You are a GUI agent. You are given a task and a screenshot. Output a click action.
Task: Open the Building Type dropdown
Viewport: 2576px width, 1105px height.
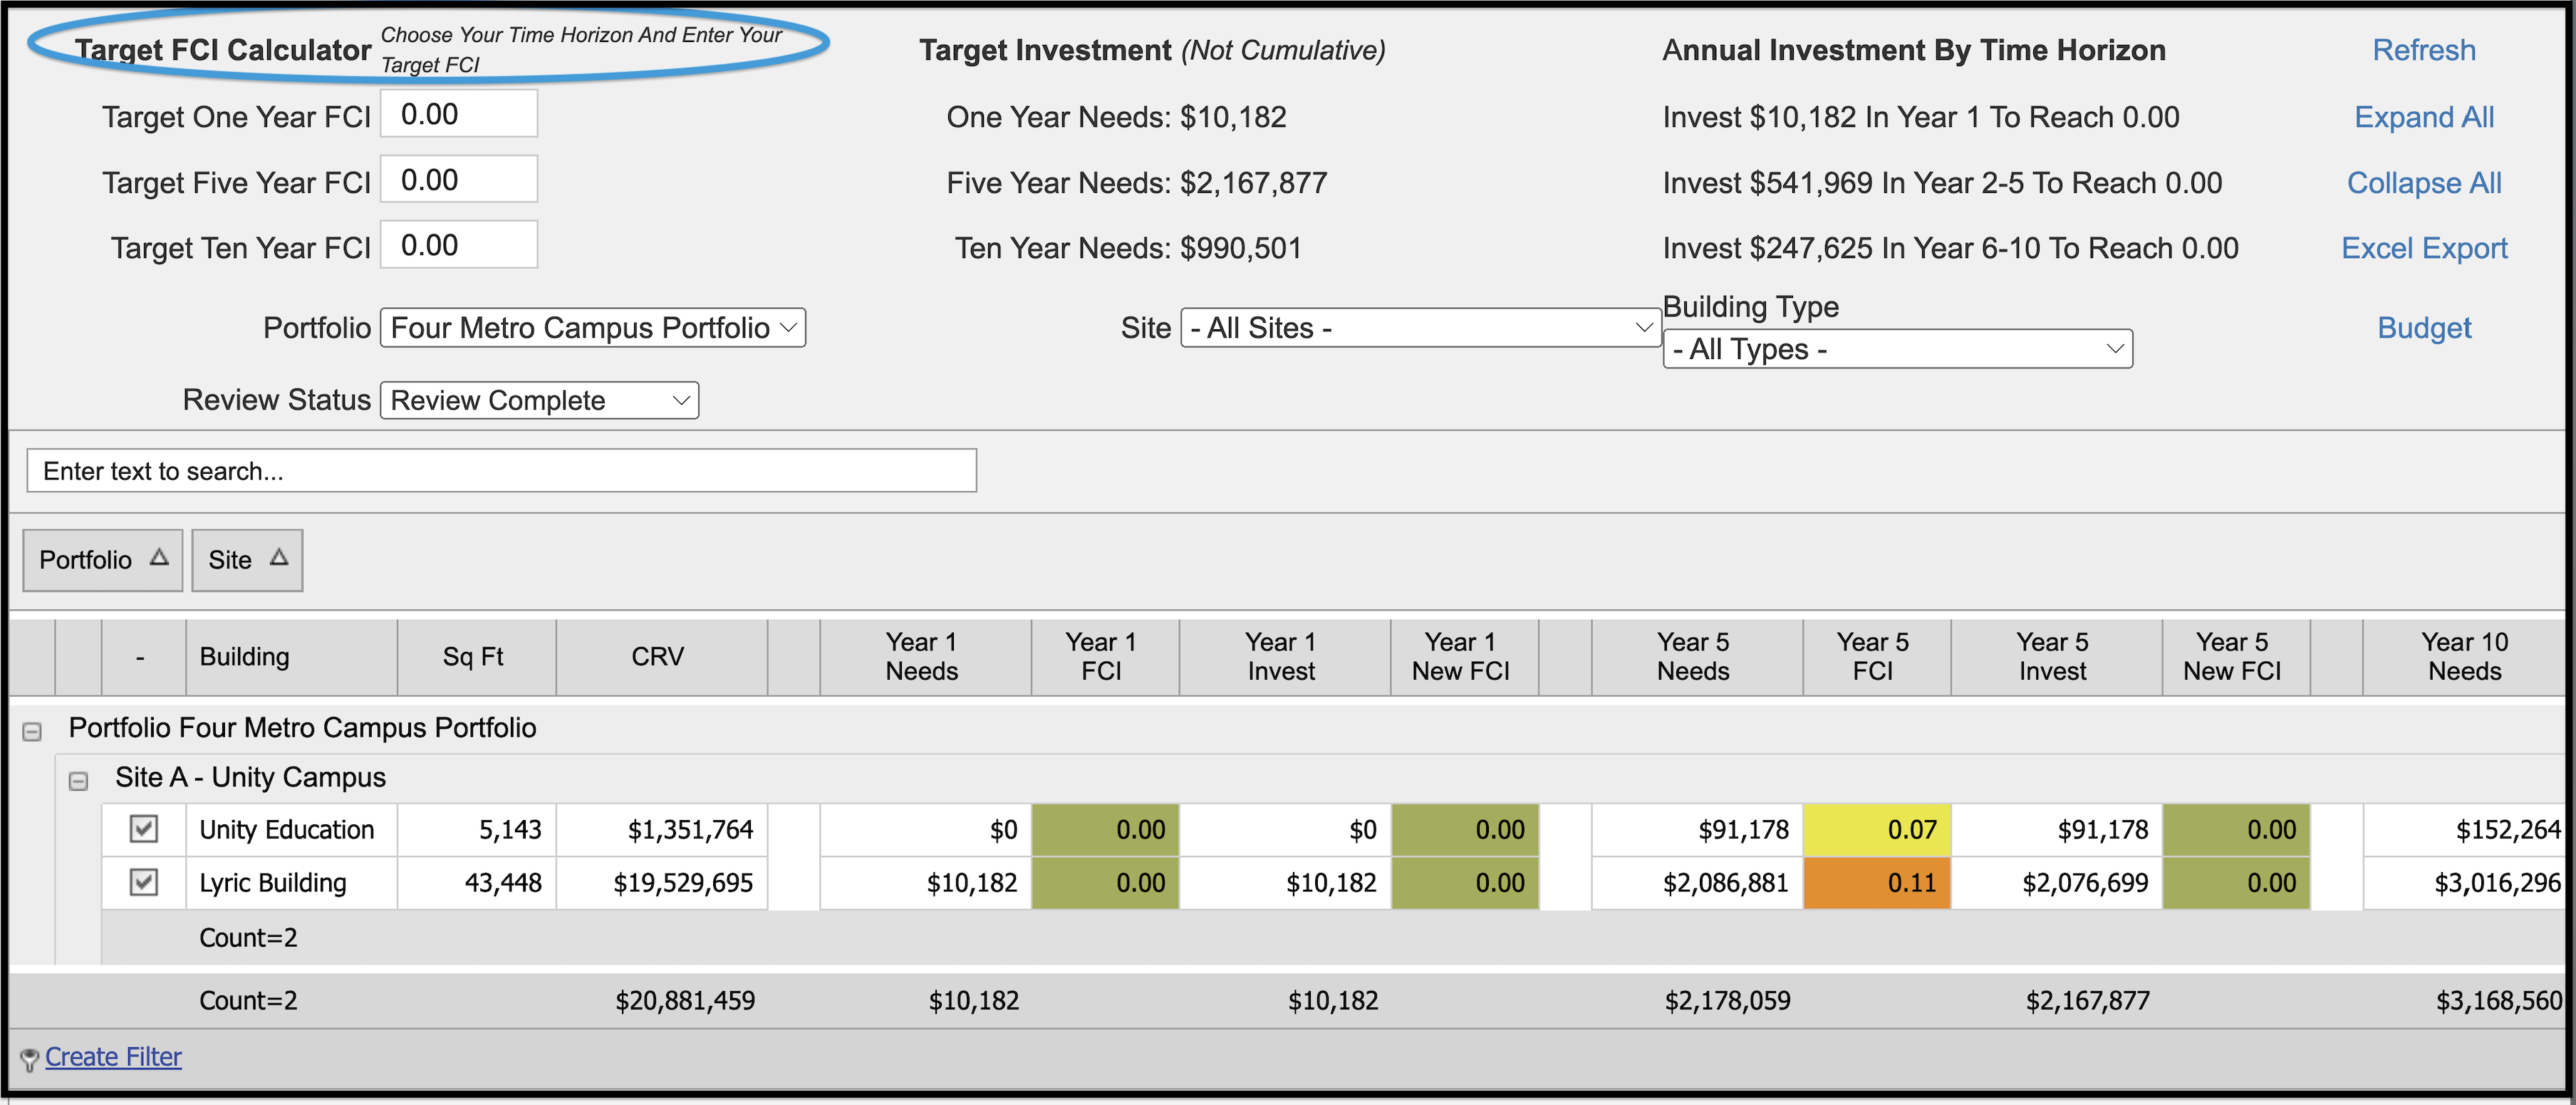[x=1897, y=349]
